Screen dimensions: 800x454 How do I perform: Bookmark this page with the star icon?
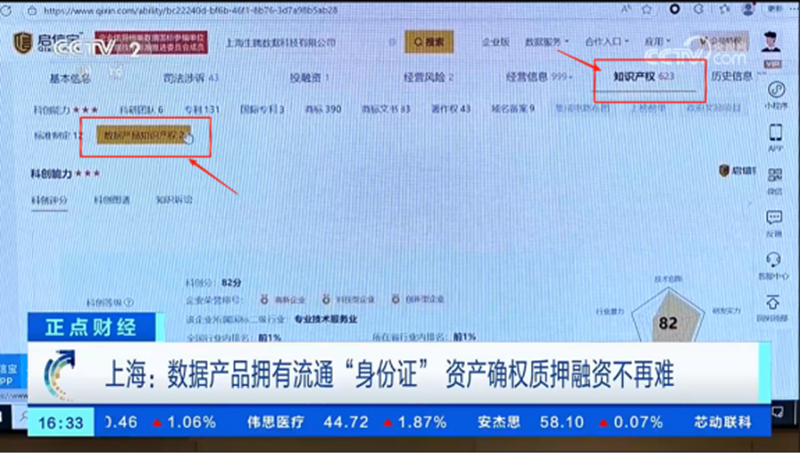click(x=647, y=9)
